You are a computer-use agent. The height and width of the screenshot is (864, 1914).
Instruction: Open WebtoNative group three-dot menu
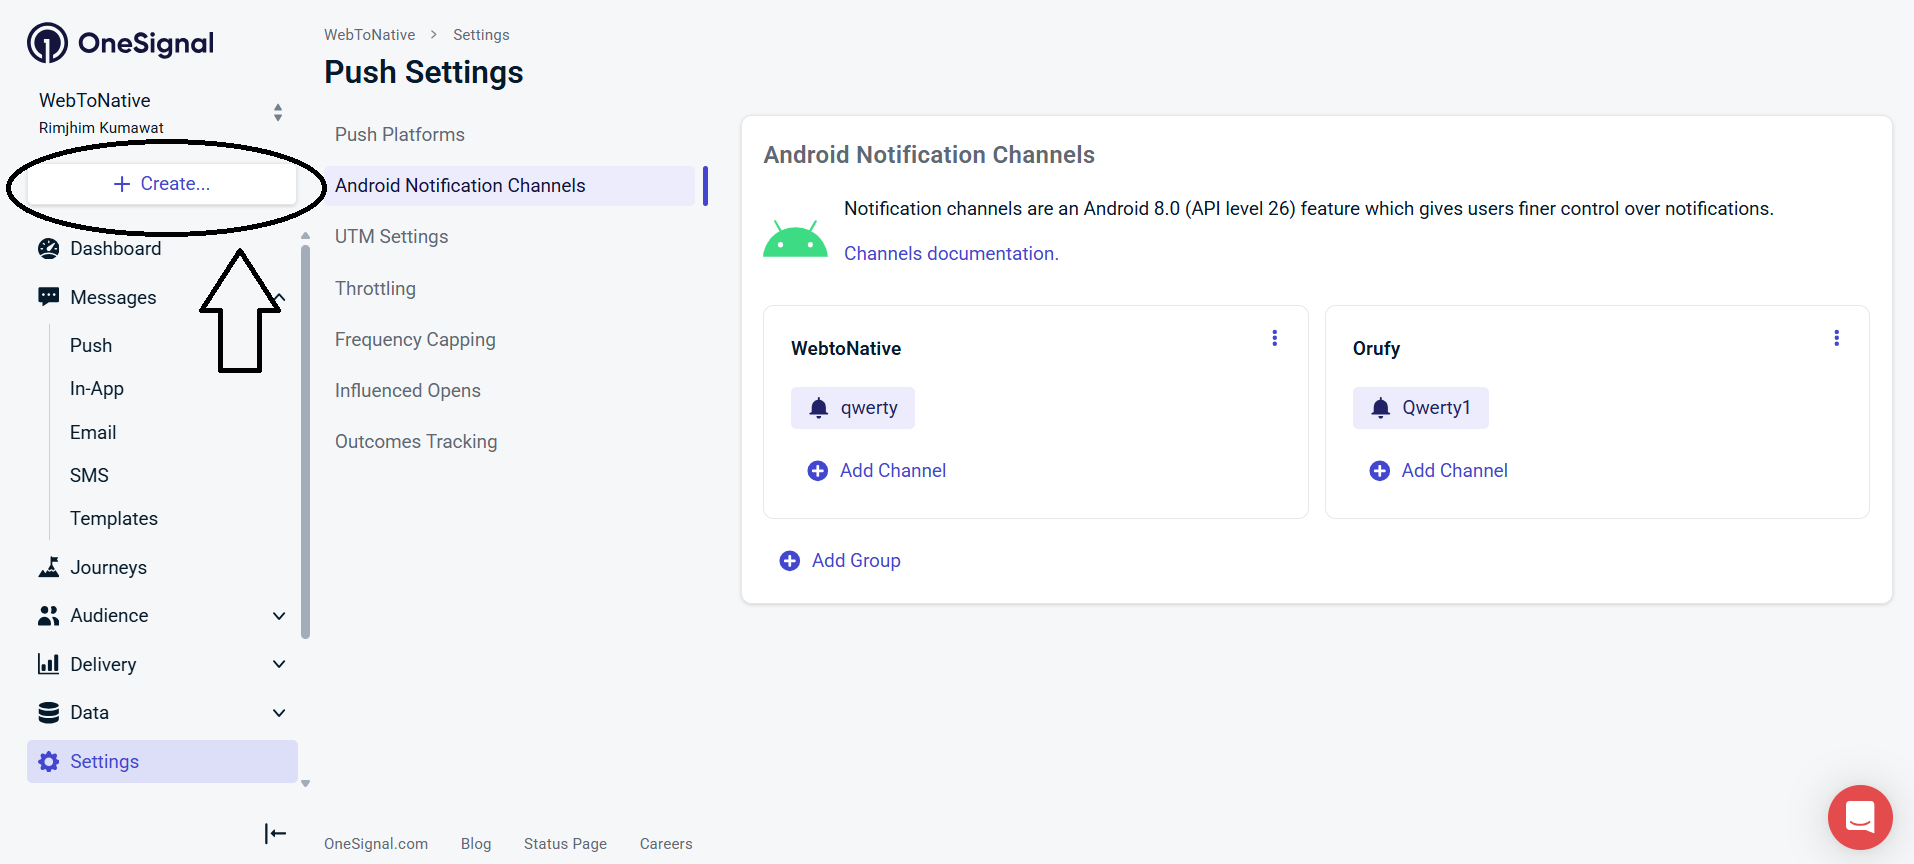click(1274, 338)
